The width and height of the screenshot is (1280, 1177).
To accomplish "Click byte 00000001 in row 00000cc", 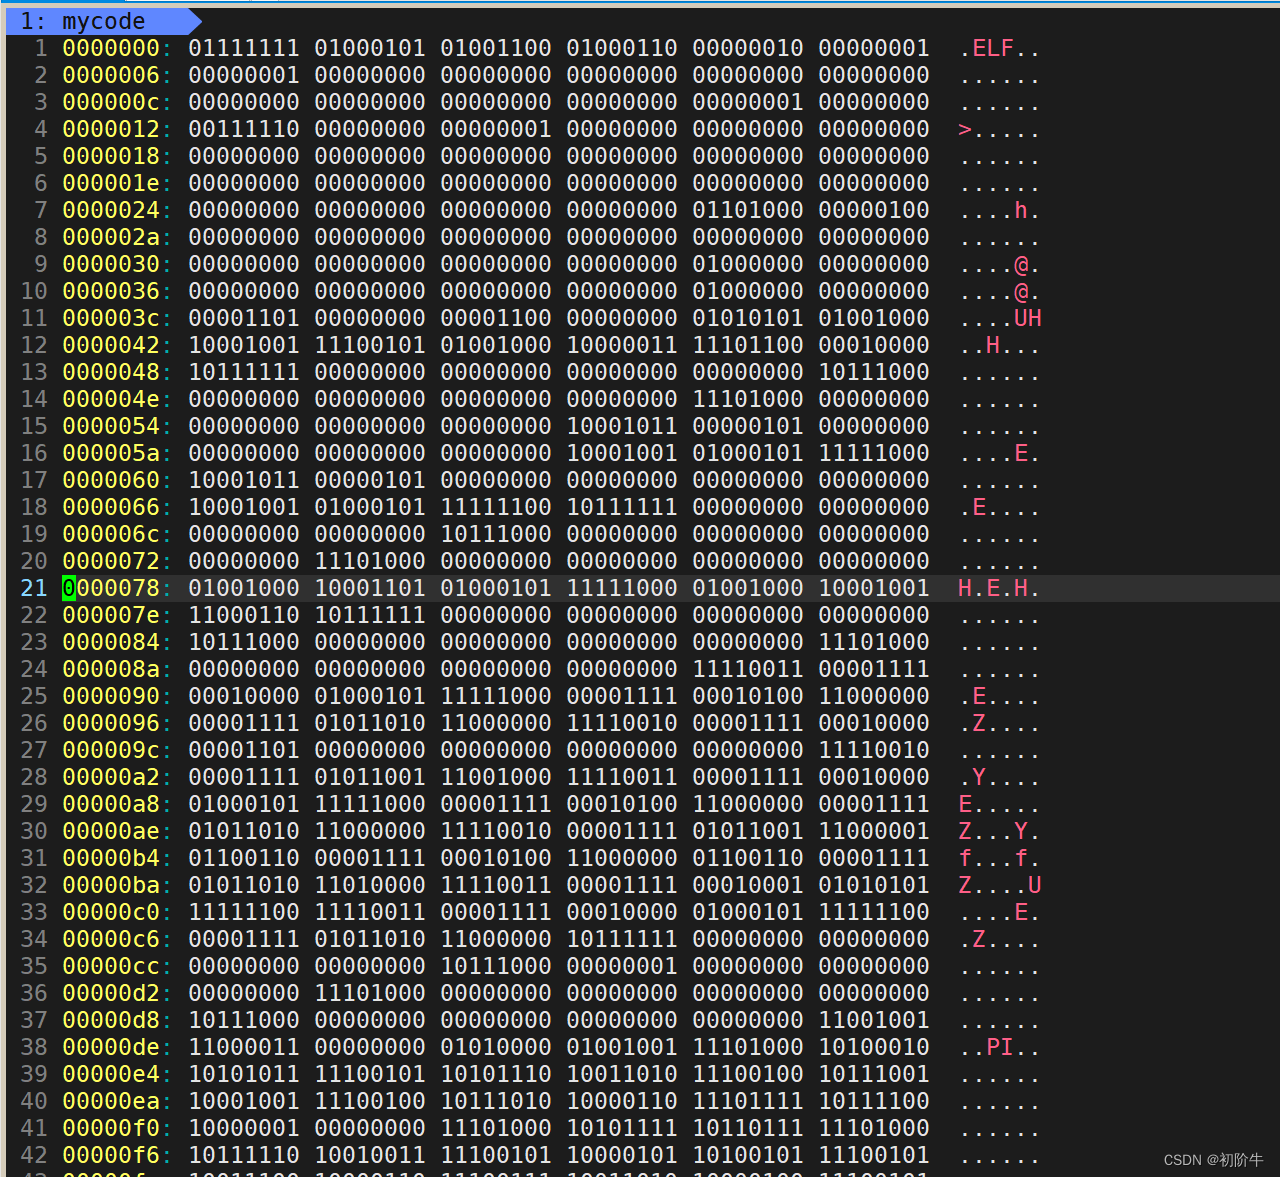I will (x=622, y=966).
